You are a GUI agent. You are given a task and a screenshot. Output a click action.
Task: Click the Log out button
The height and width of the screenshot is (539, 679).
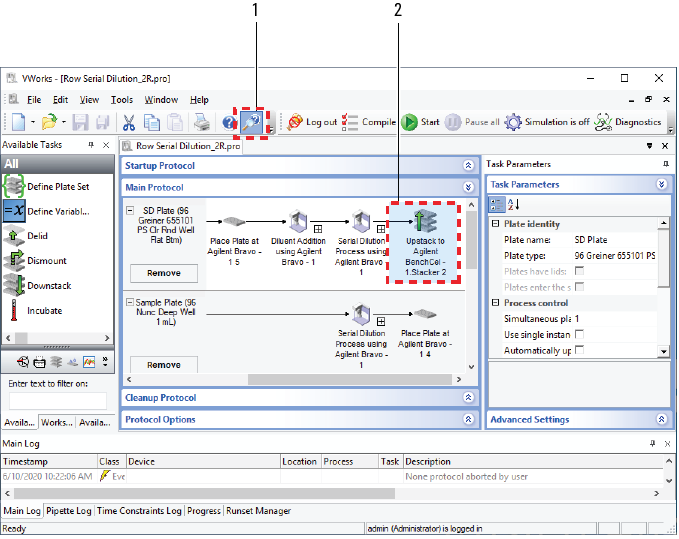click(312, 122)
